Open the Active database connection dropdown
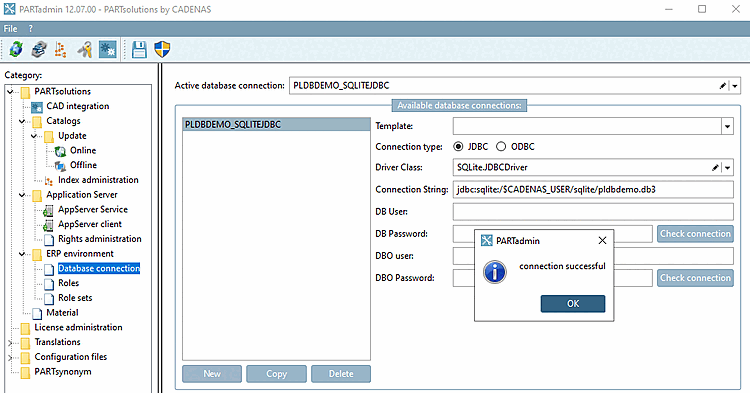This screenshot has height=393, width=750. [x=735, y=86]
